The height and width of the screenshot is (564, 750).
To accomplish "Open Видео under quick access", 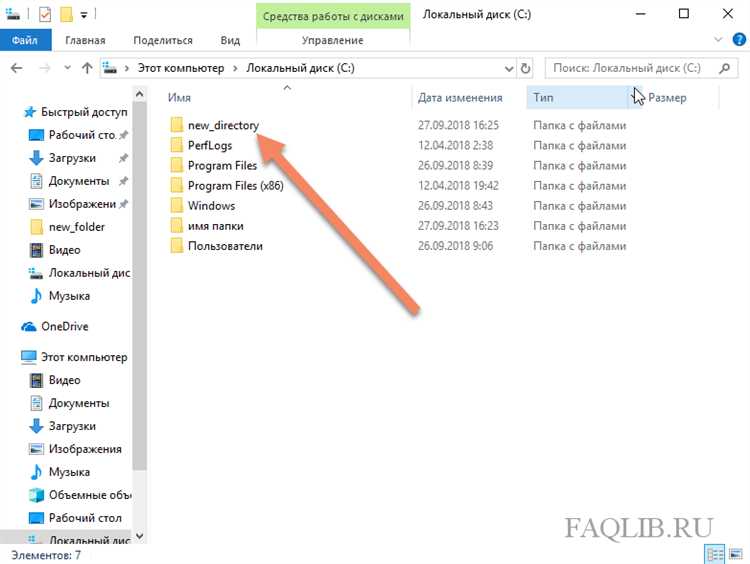I will (x=65, y=250).
